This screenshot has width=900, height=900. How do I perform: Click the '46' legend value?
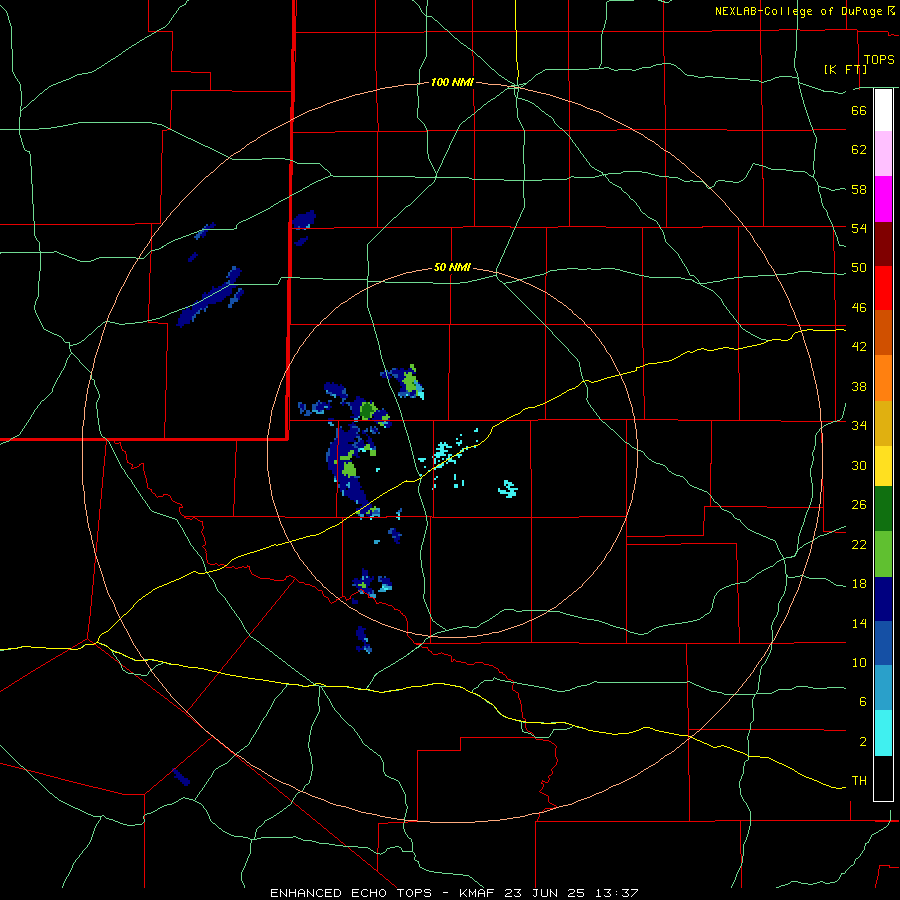pos(859,308)
